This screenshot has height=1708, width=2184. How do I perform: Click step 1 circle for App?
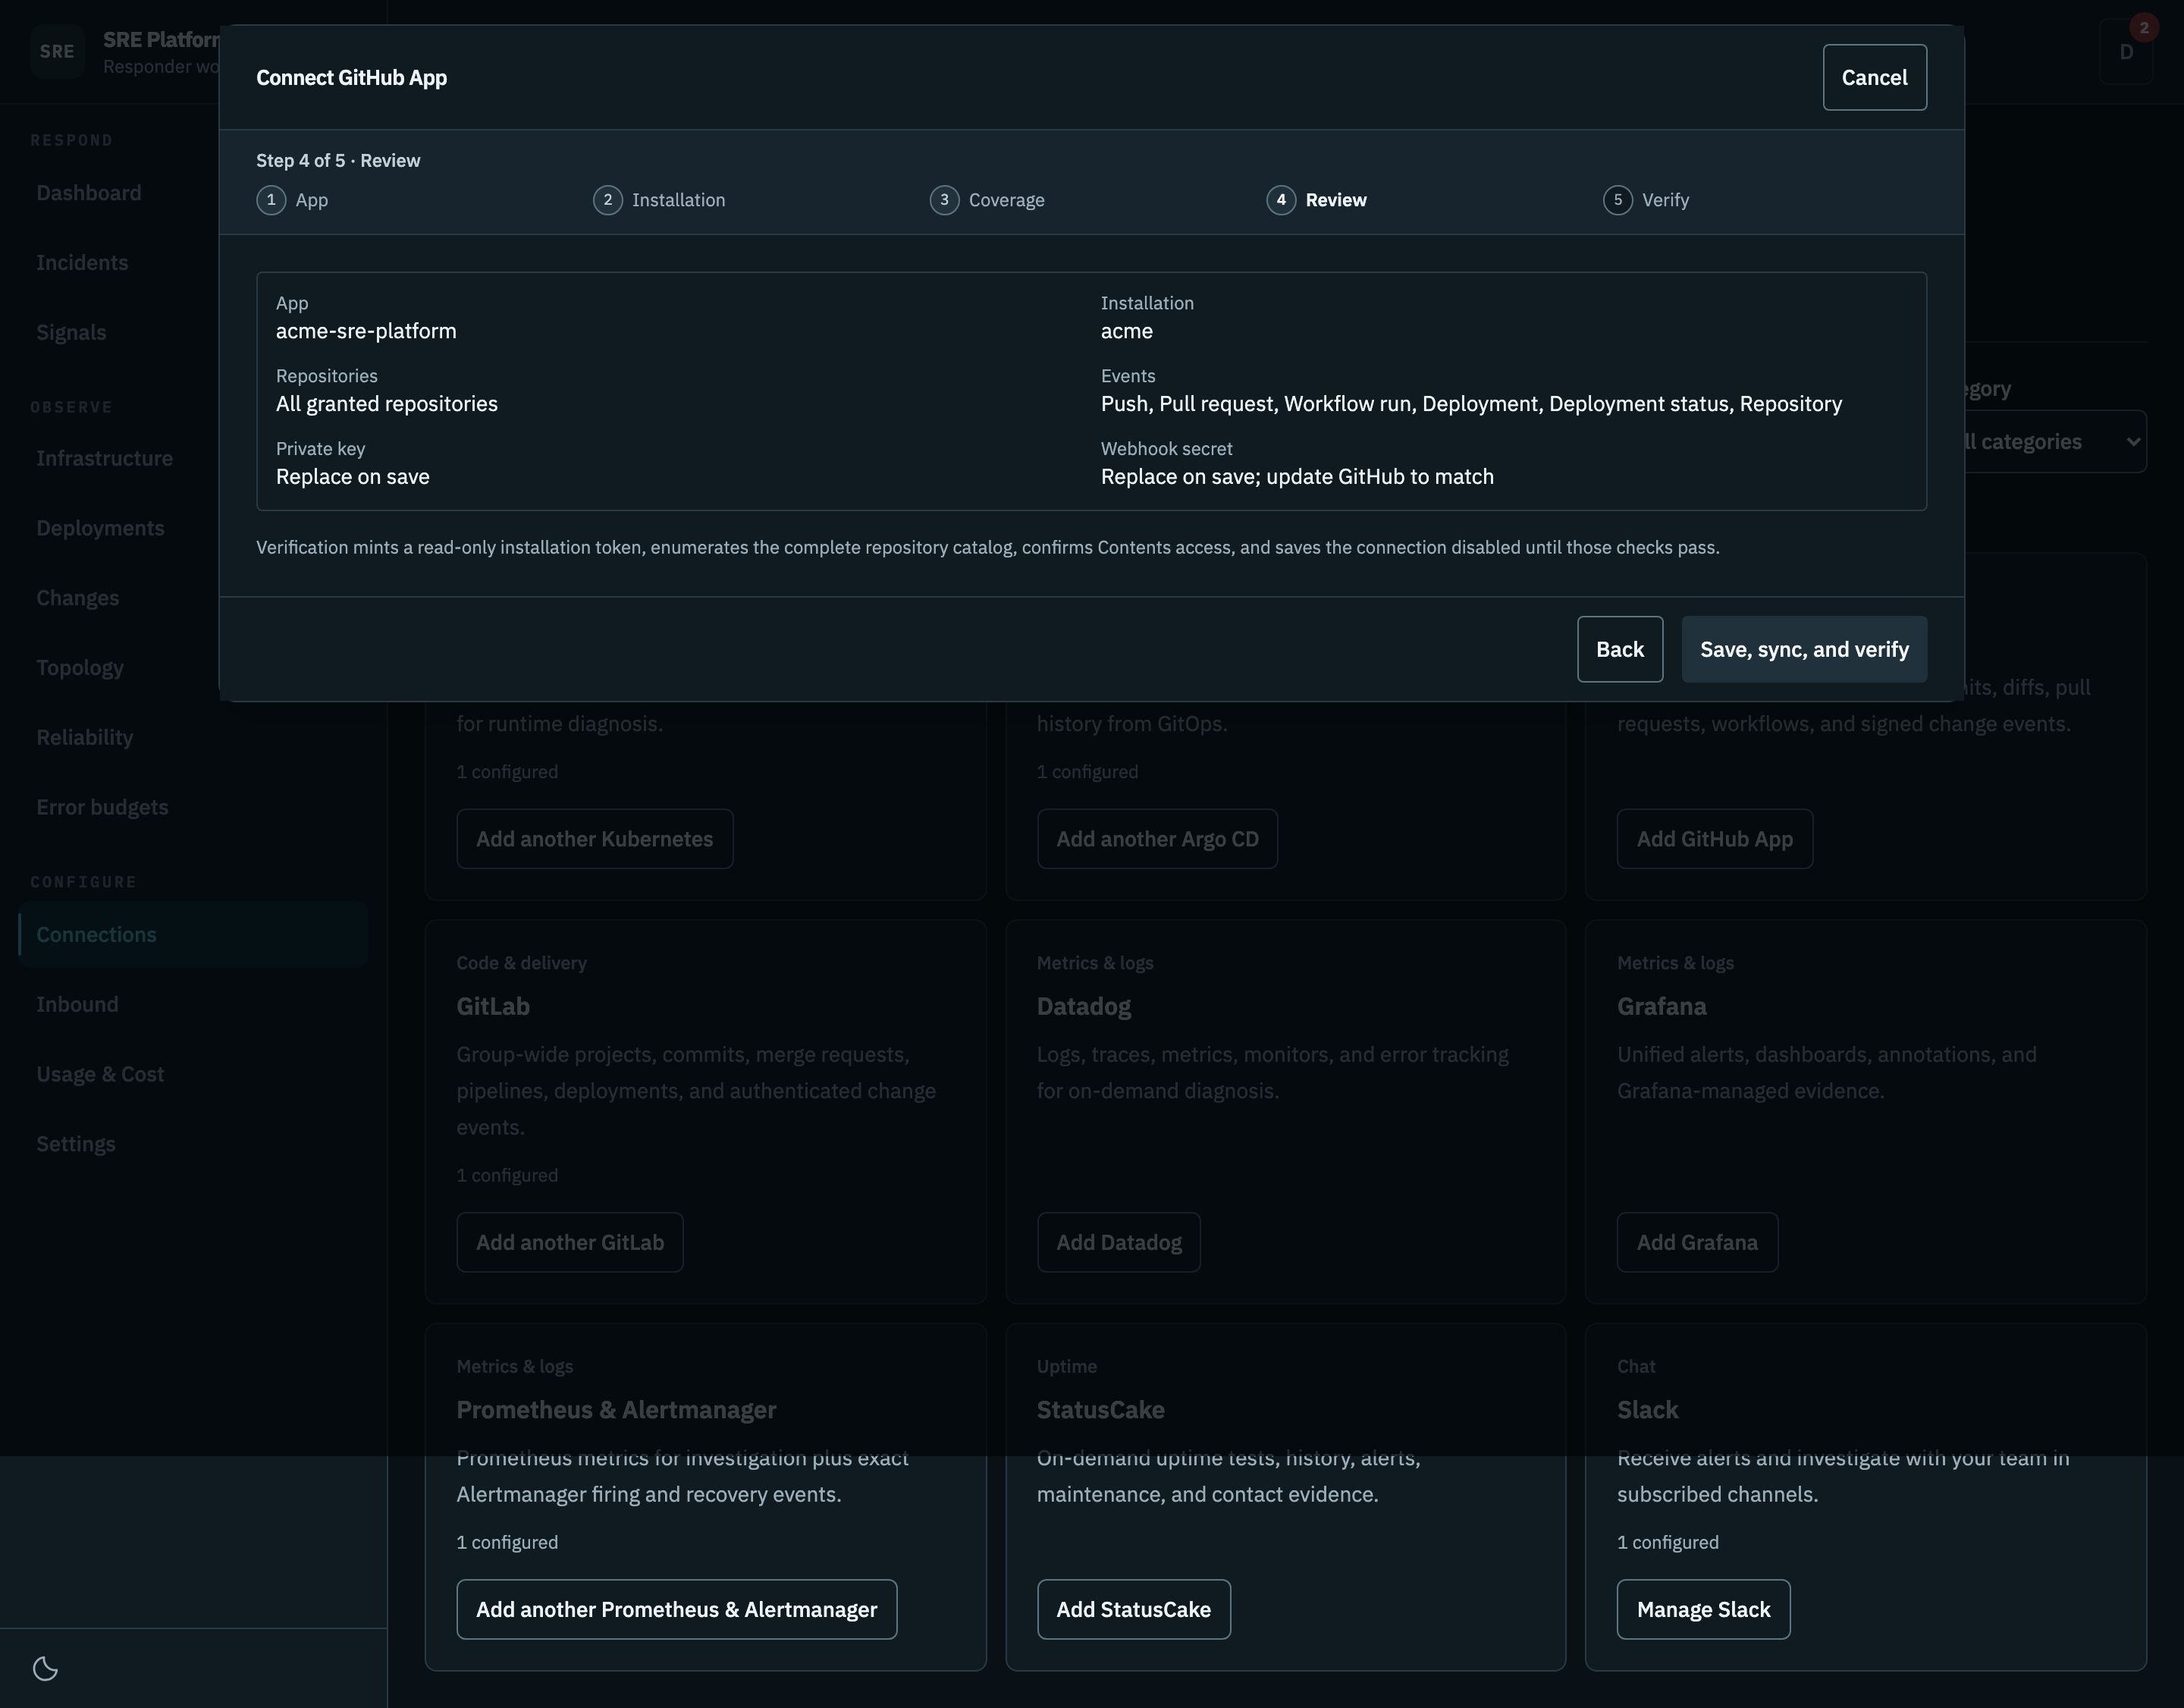[271, 200]
